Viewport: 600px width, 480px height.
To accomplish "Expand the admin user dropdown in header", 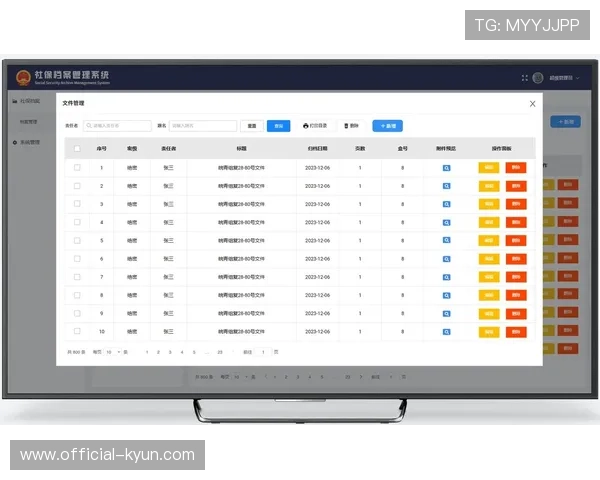I will point(565,78).
